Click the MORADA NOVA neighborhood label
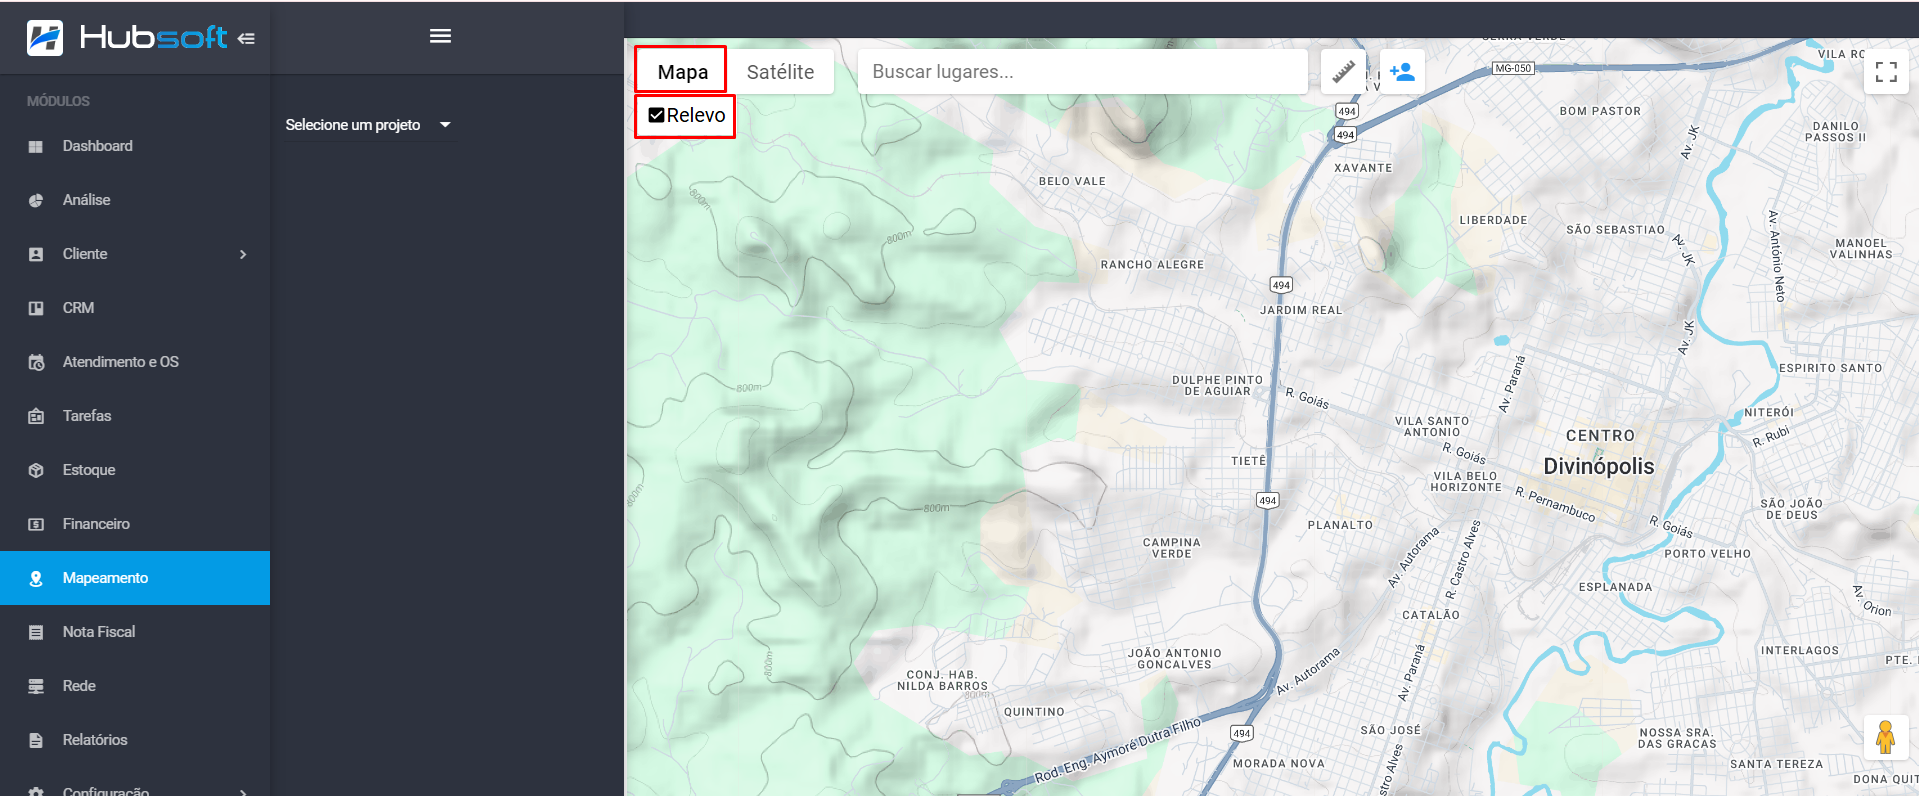 tap(1278, 764)
